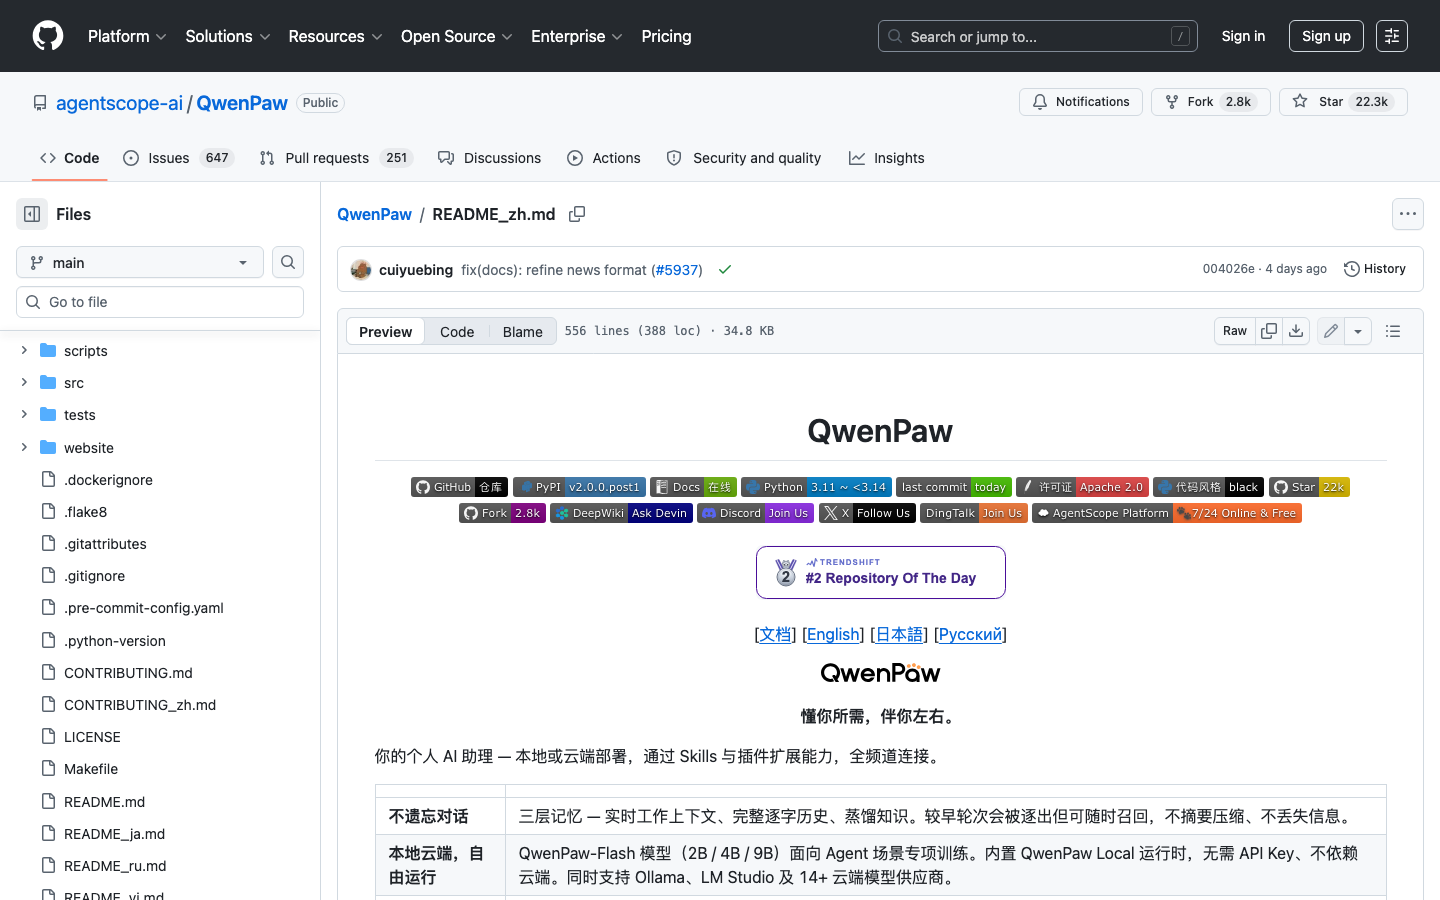Open the Platform menu

click(x=127, y=36)
